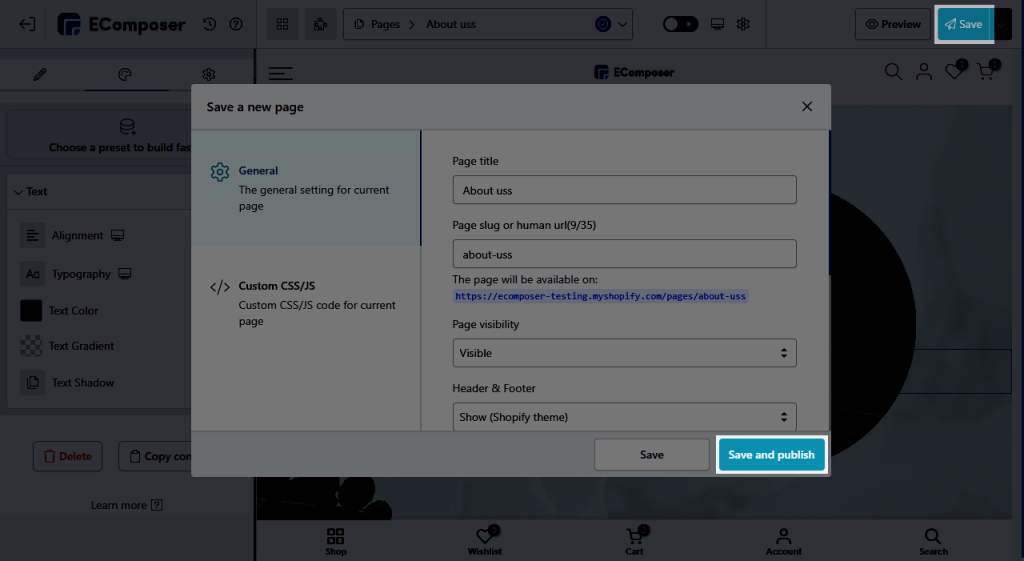
Task: Expand arrow next to top Save button
Action: [1002, 24]
